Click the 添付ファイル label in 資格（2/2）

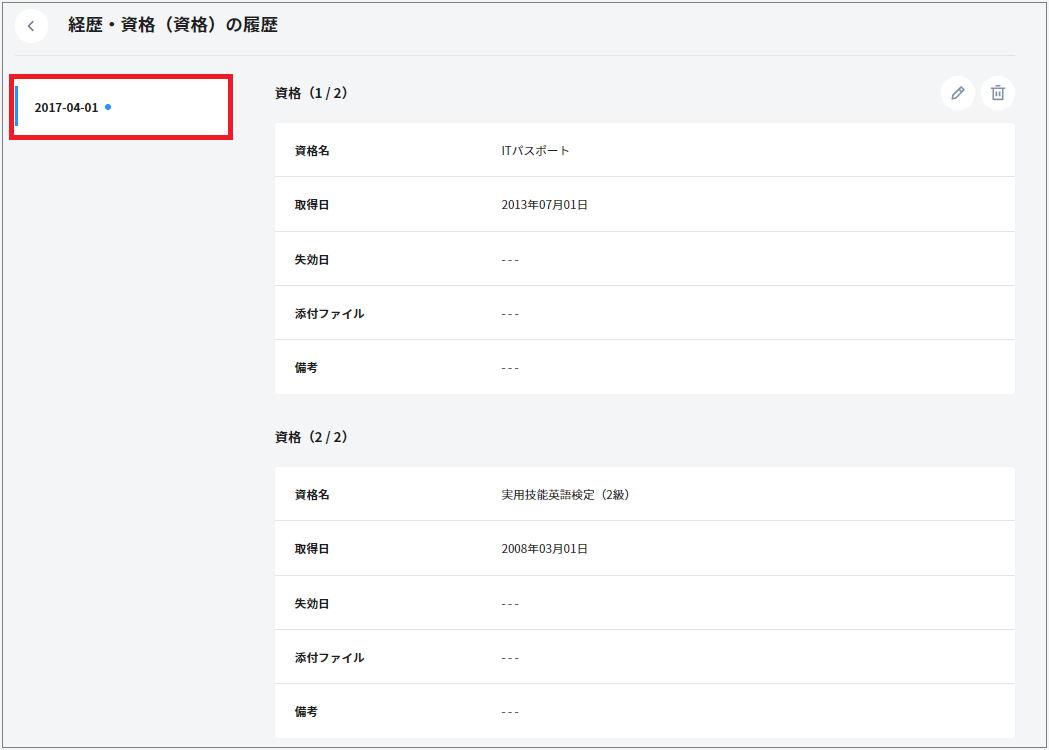click(329, 658)
